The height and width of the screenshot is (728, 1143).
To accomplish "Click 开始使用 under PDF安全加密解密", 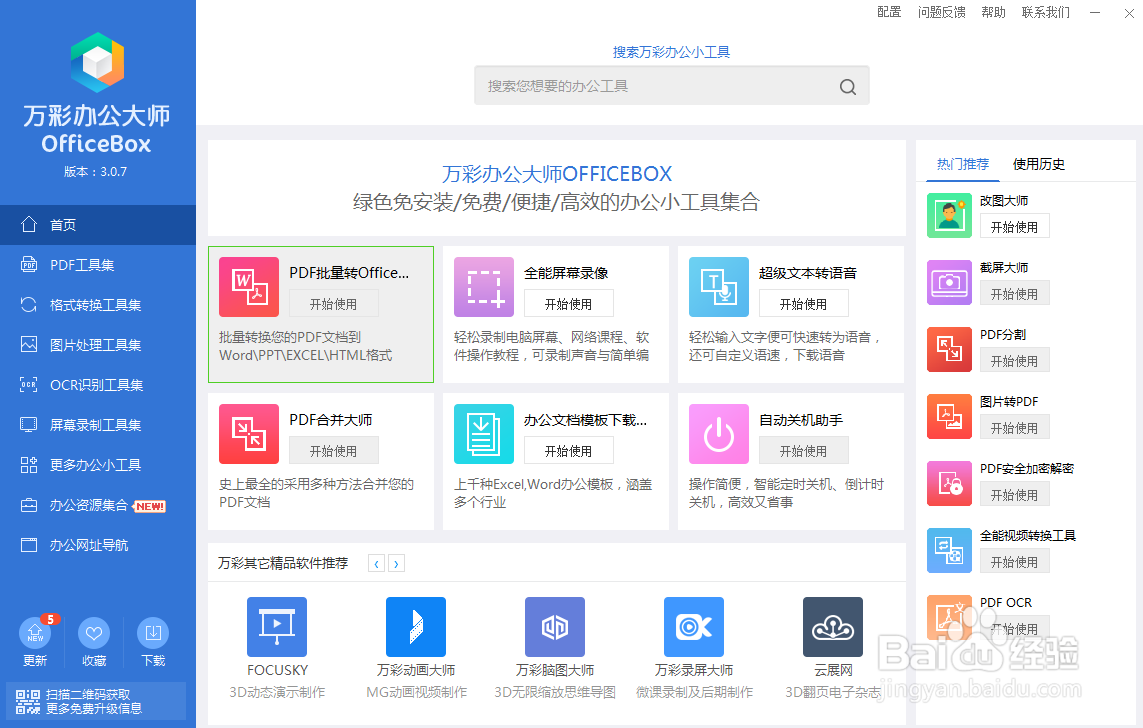I will (1015, 495).
